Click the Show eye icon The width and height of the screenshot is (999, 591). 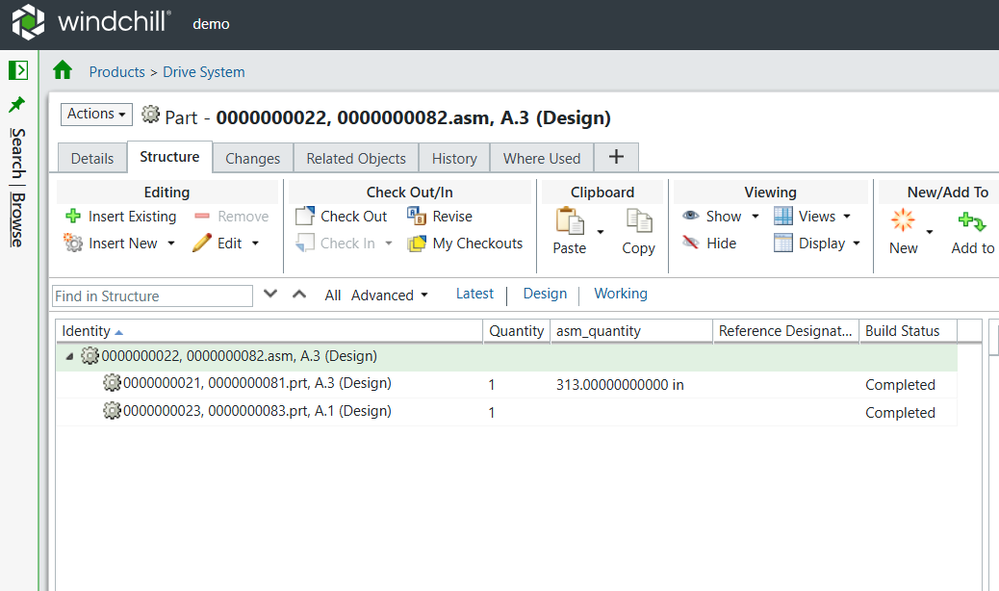[x=691, y=215]
